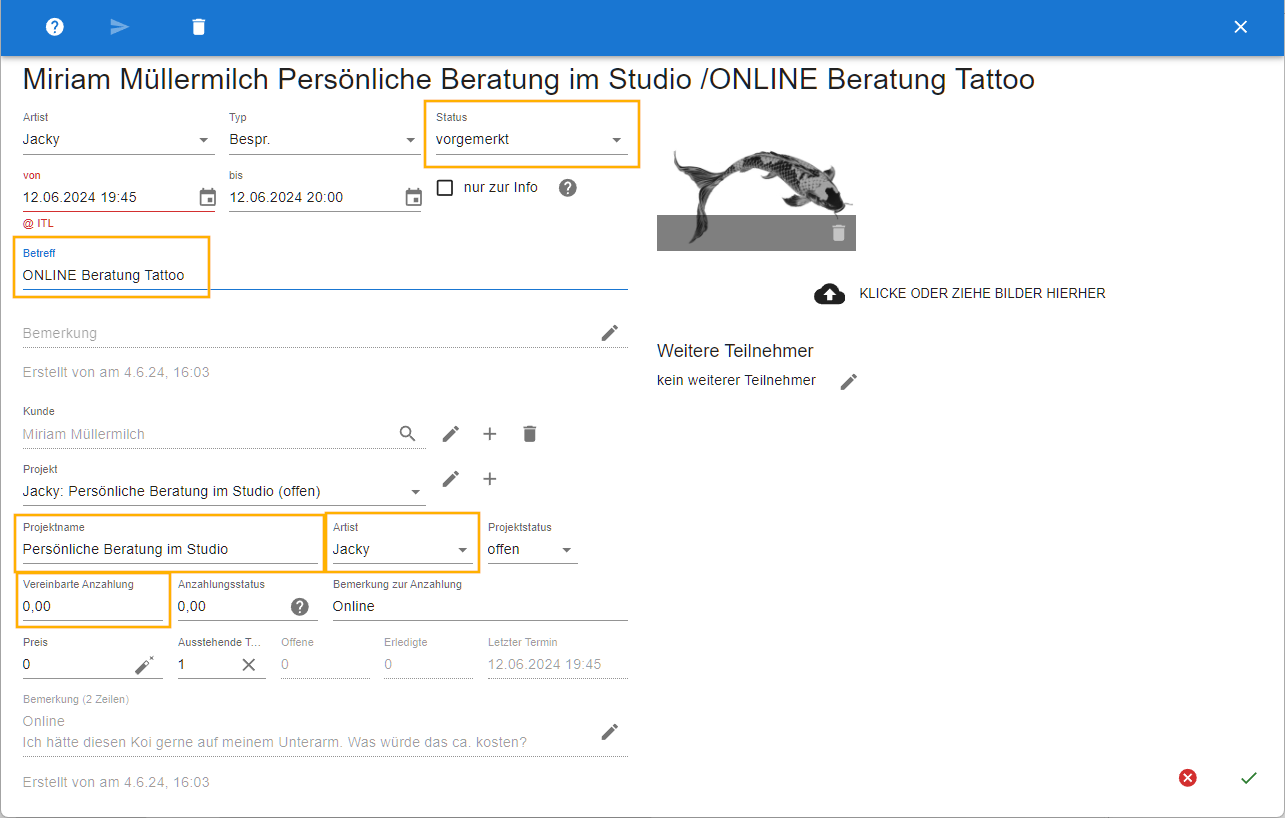This screenshot has height=818, width=1285.
Task: Open Status dropdown showing vorgemerkt
Action: [532, 140]
